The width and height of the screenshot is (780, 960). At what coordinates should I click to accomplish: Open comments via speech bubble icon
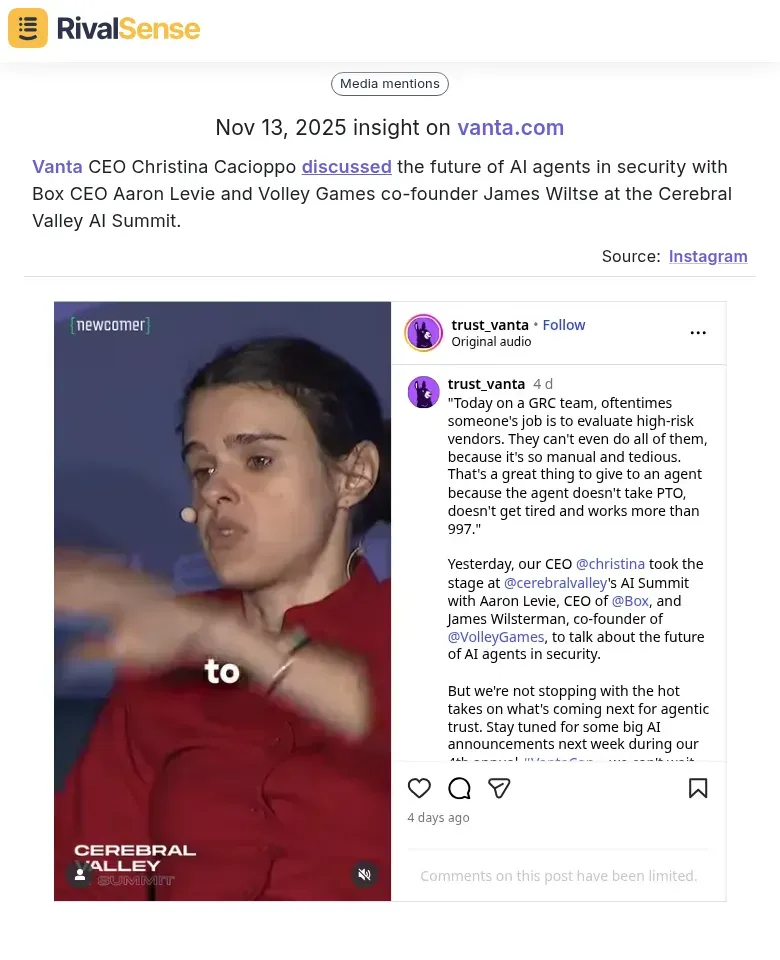459,788
